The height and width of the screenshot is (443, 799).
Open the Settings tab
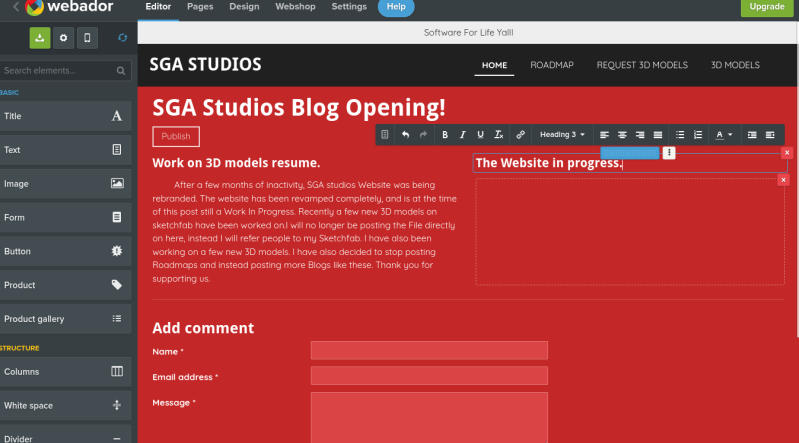(349, 7)
